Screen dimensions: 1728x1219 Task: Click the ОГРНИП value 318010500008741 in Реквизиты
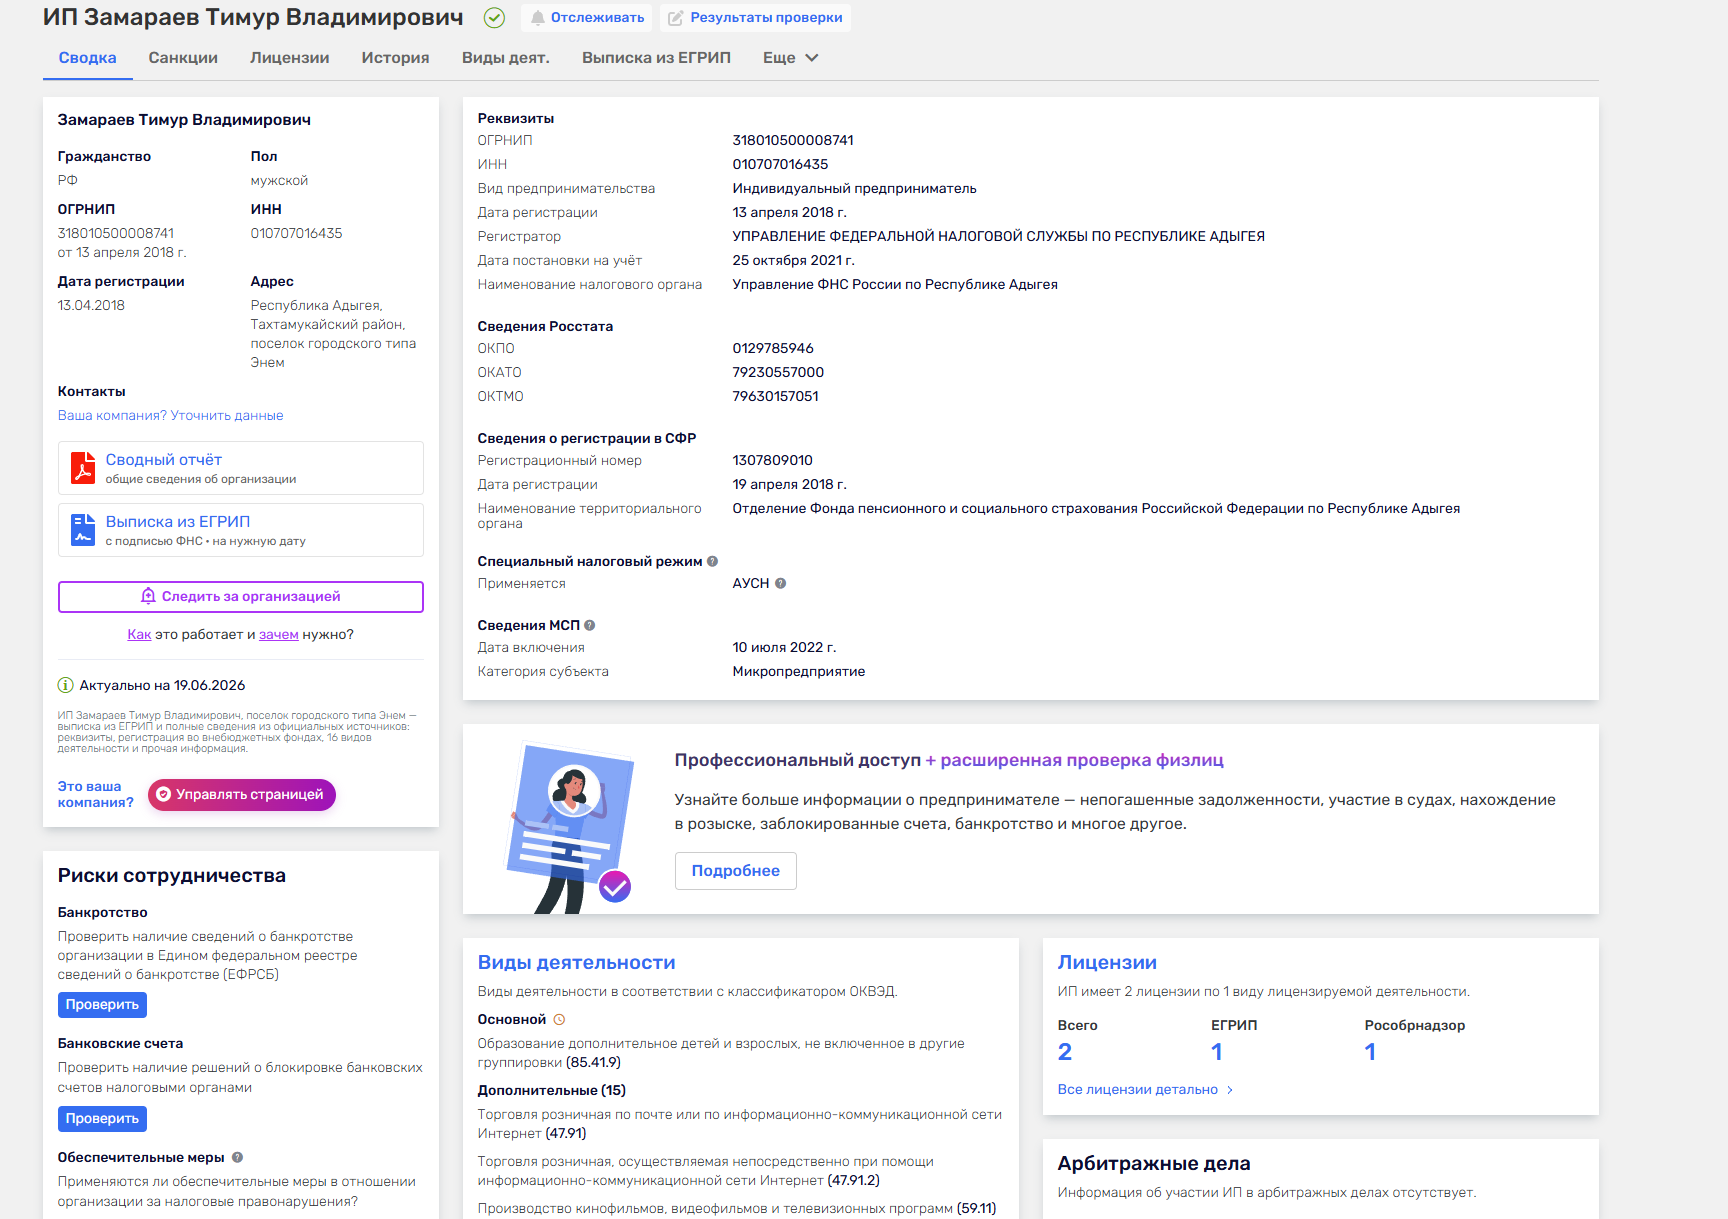793,140
